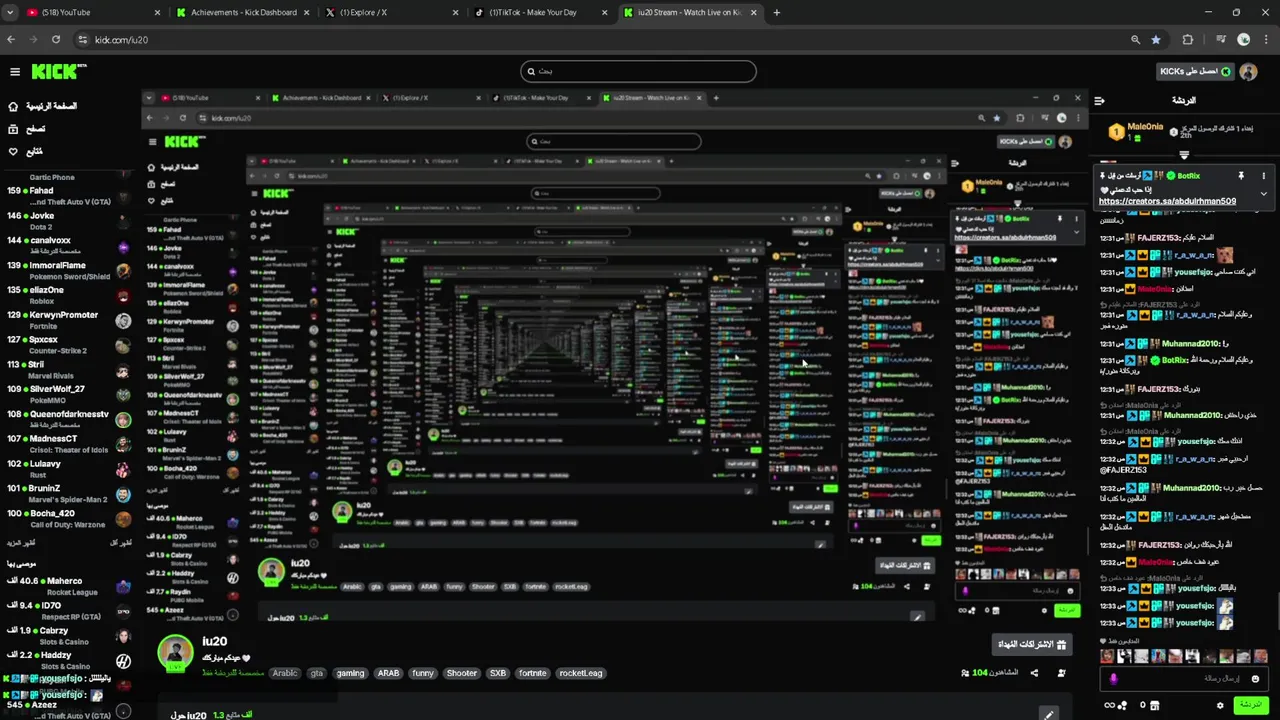1280x720 pixels.
Task: Open Haddzy Slots & Casino channel
Action: point(68,661)
